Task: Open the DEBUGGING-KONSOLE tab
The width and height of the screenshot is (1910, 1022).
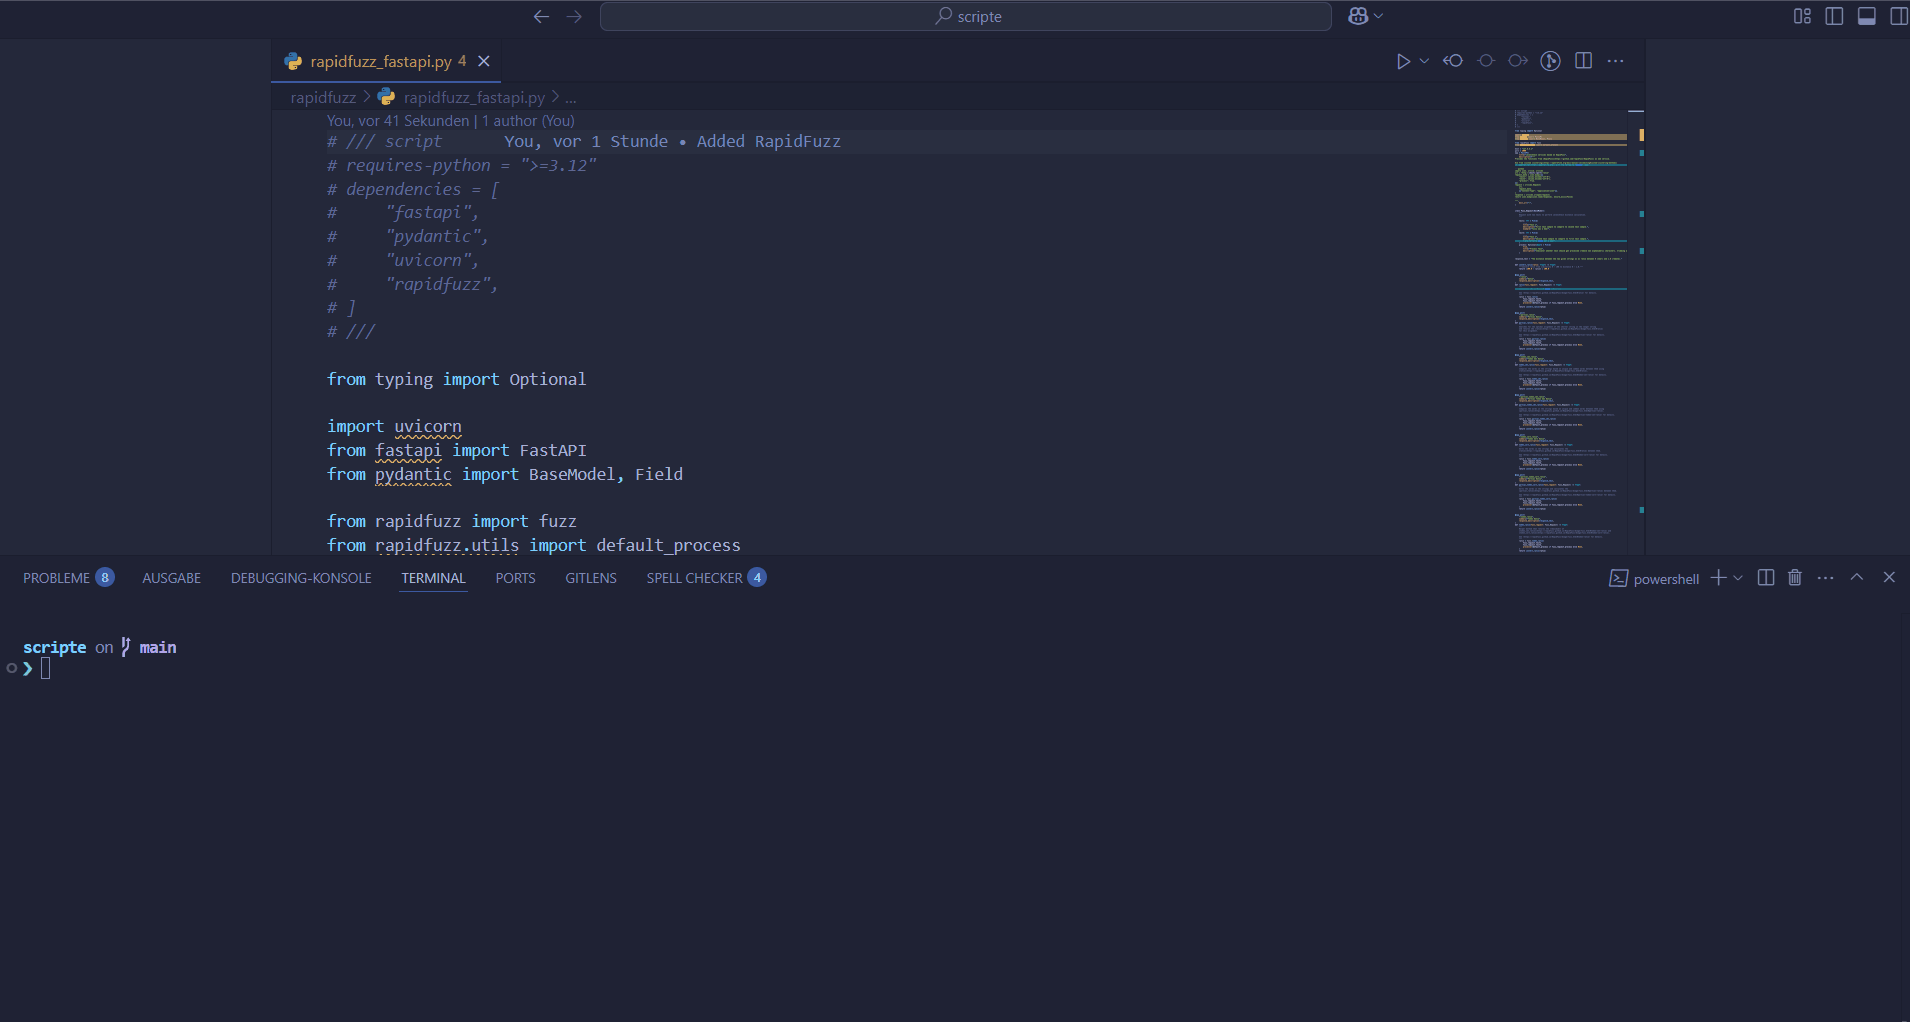Action: 301,578
